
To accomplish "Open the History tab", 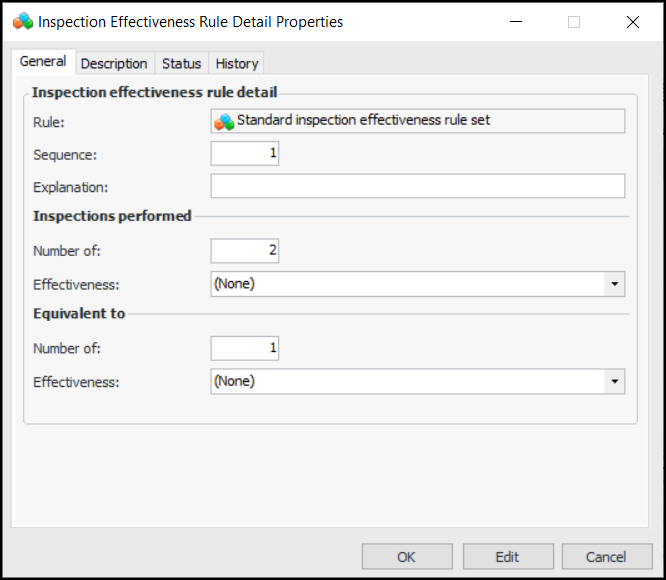I will point(237,63).
